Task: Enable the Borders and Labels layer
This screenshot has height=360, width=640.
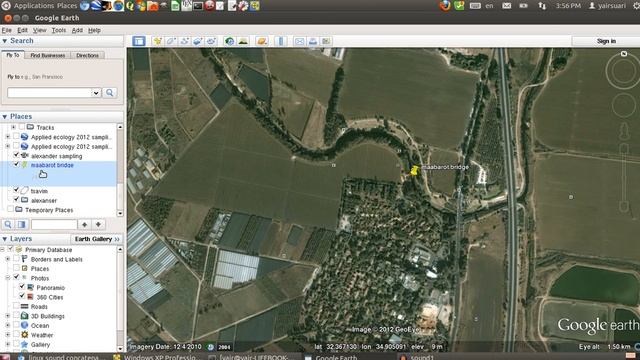Action: coord(16,259)
